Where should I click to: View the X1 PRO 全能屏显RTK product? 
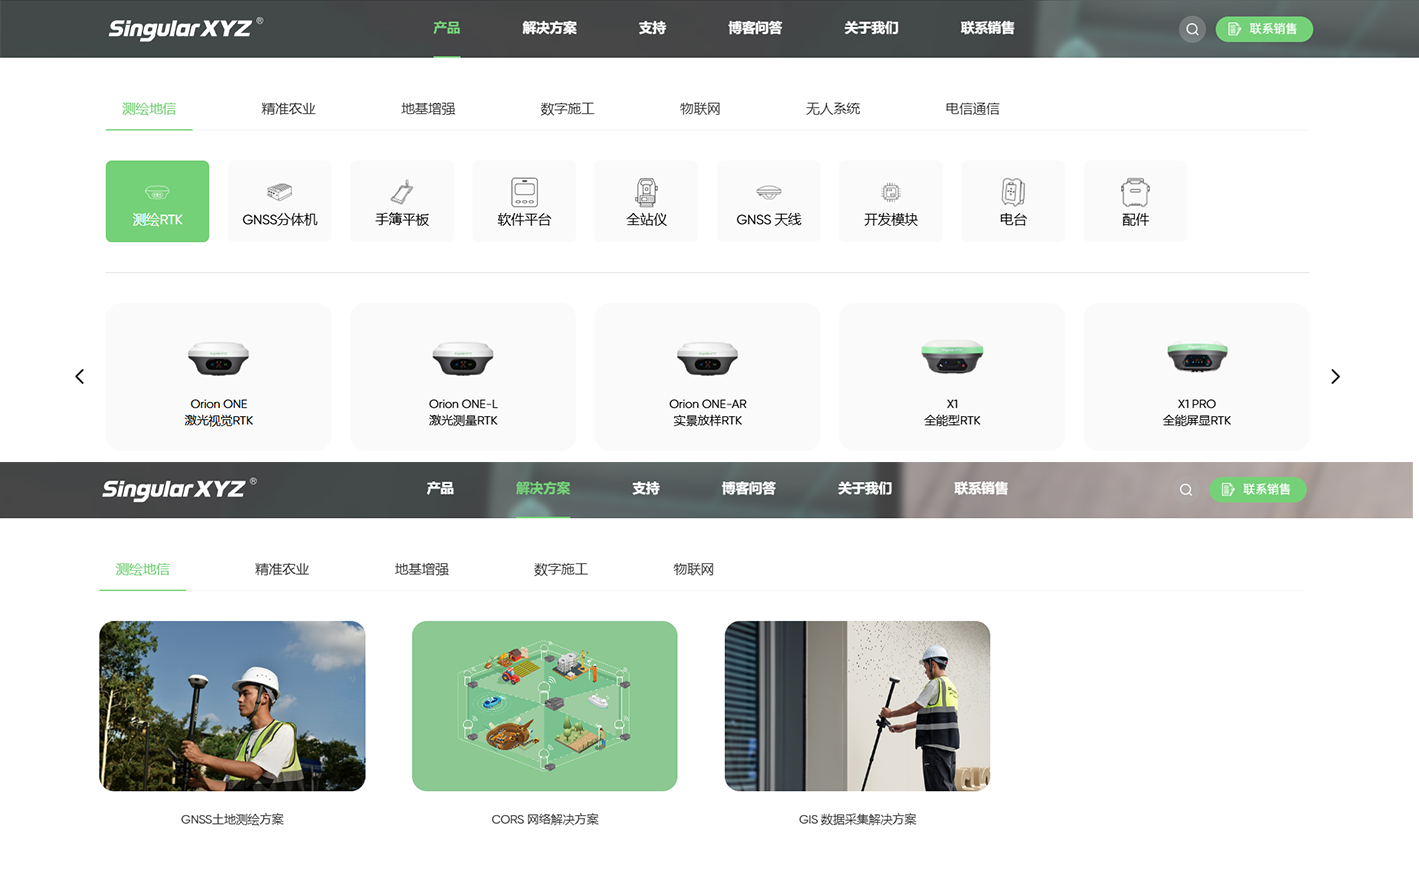1196,376
